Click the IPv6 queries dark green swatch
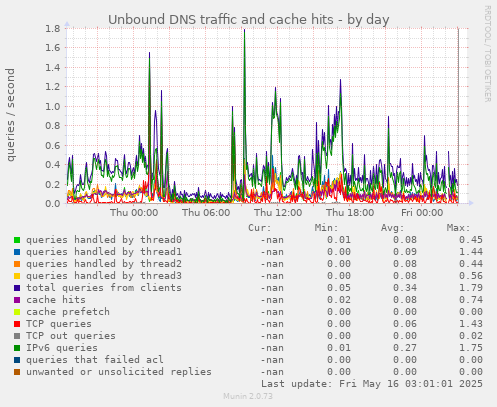The height and width of the screenshot is (407, 497). click(x=17, y=348)
